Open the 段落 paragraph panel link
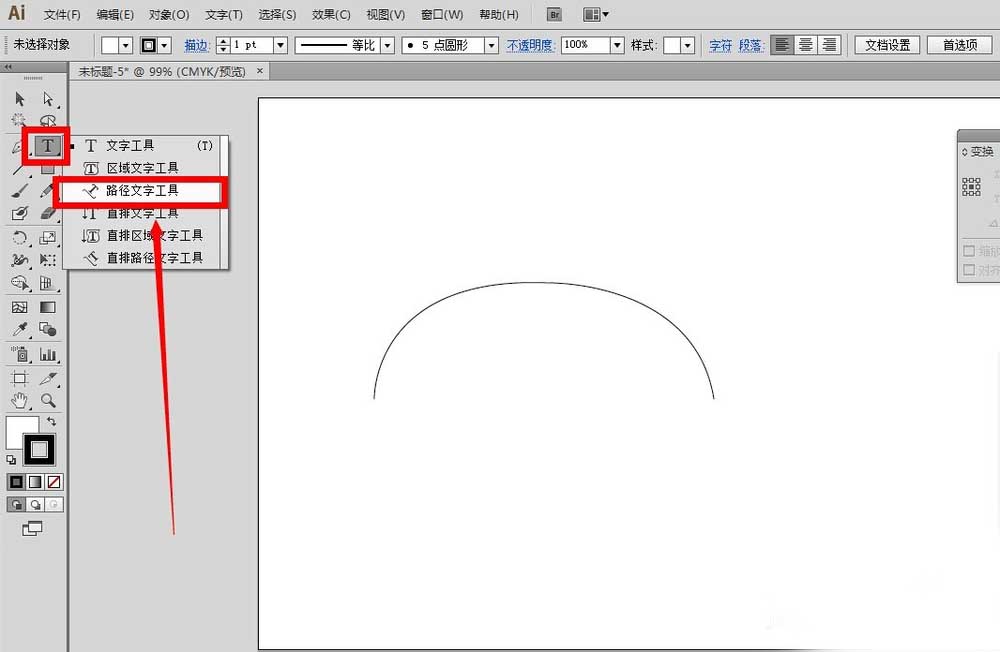 [x=751, y=45]
